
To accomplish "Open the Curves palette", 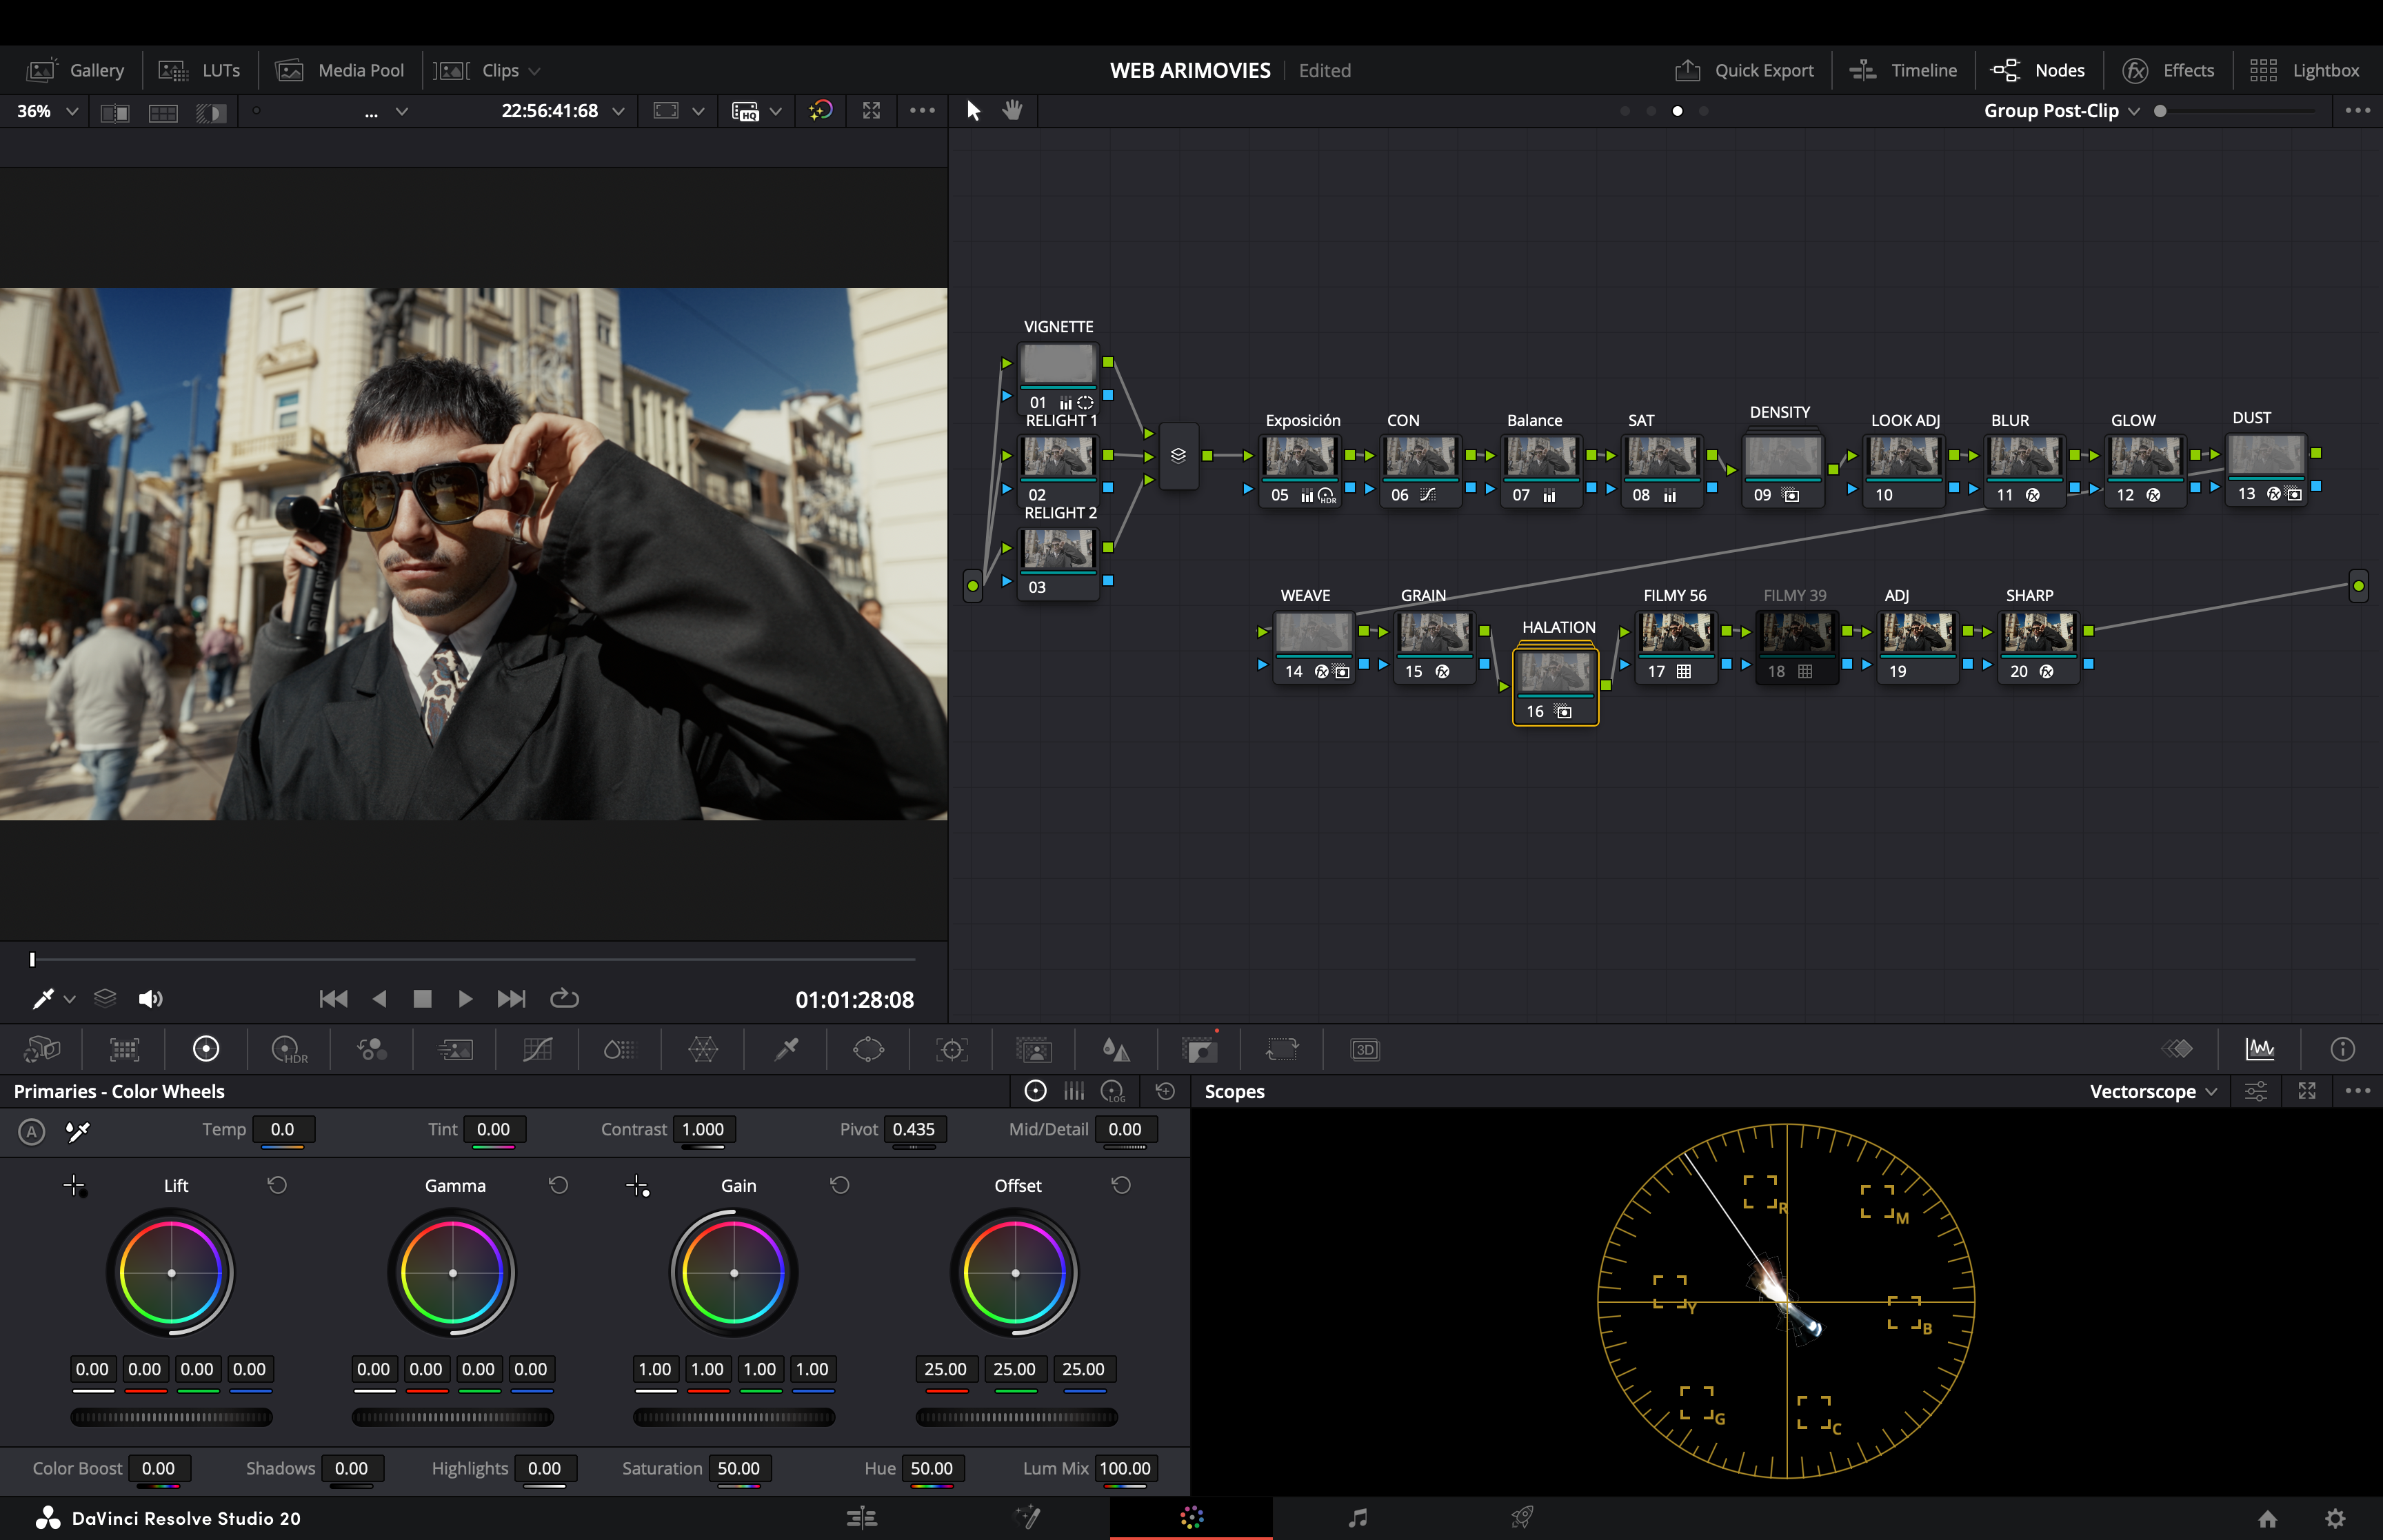I will [537, 1049].
